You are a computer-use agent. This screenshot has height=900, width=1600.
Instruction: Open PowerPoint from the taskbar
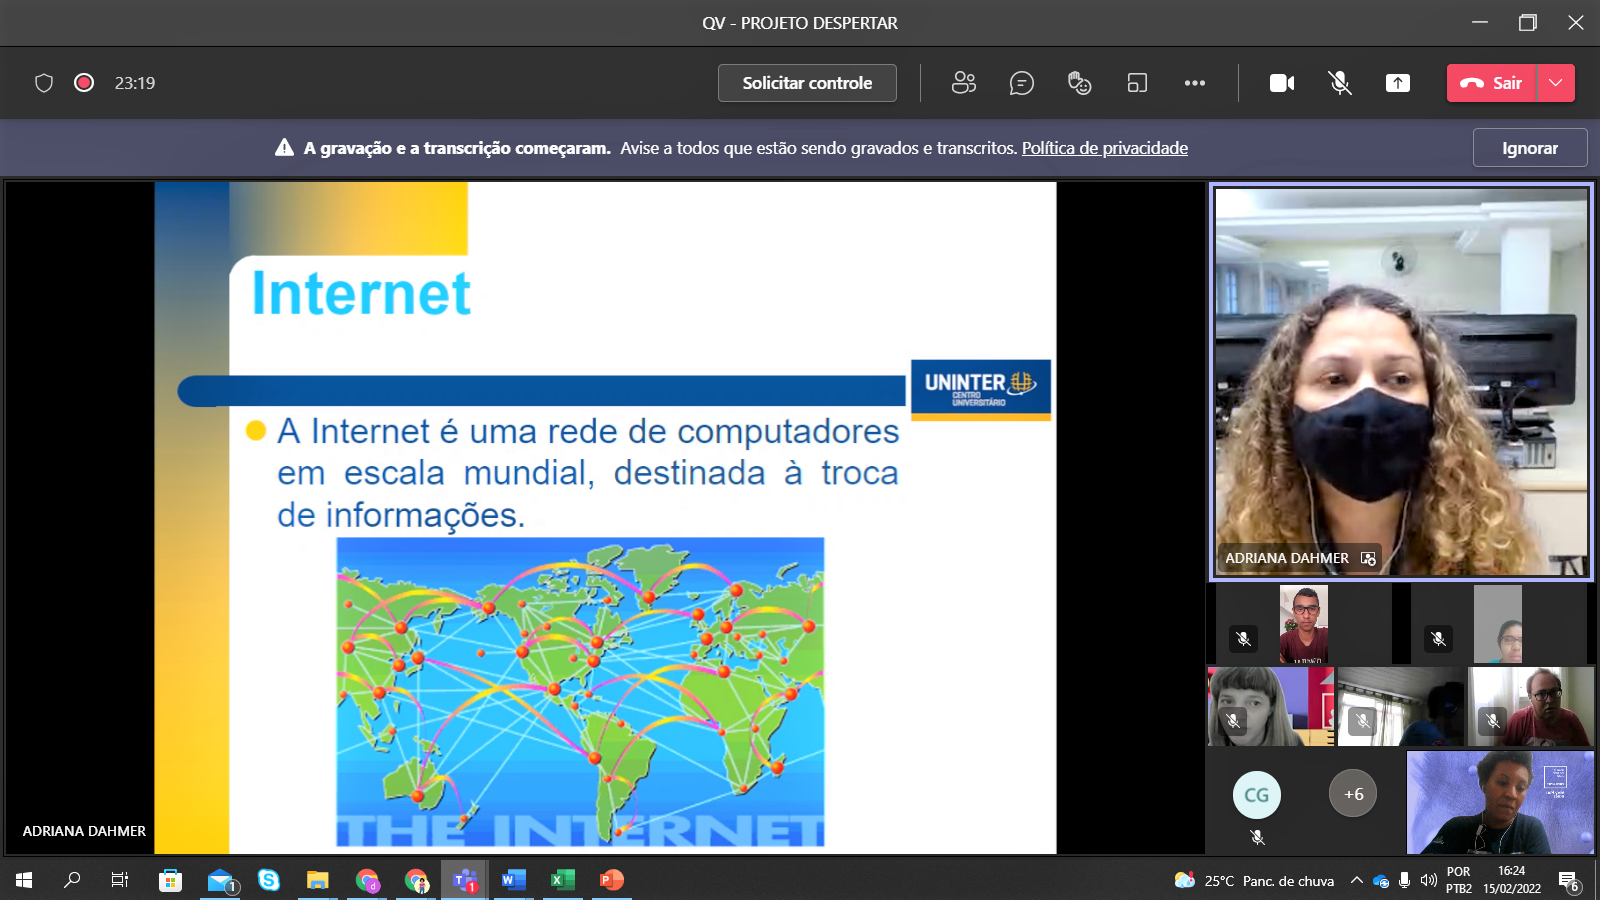[611, 880]
